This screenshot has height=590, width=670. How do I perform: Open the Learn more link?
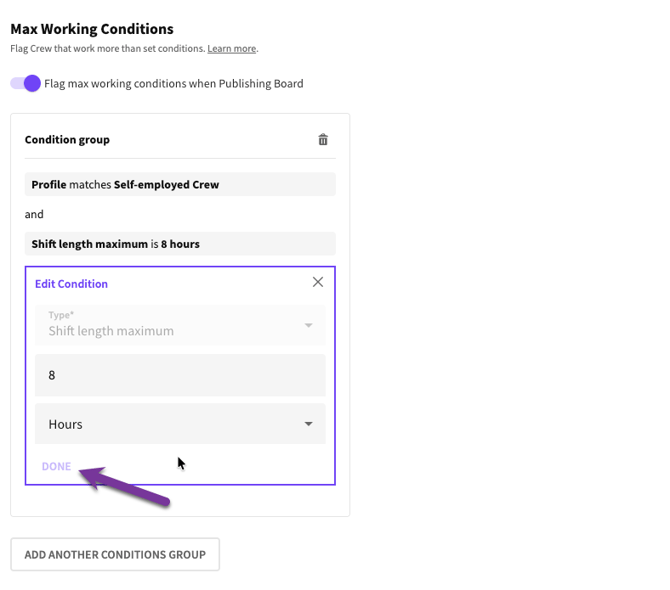pos(232,48)
